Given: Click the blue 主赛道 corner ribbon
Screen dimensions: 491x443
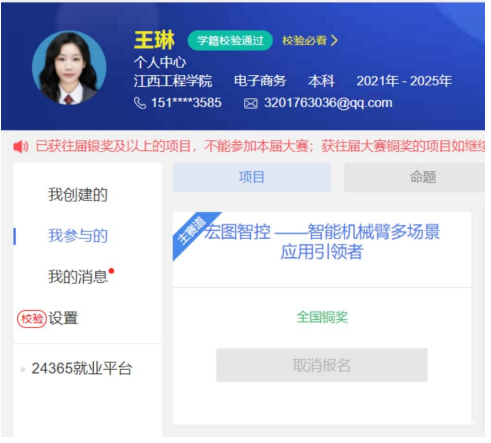Looking at the screenshot, I should pyautogui.click(x=192, y=231).
